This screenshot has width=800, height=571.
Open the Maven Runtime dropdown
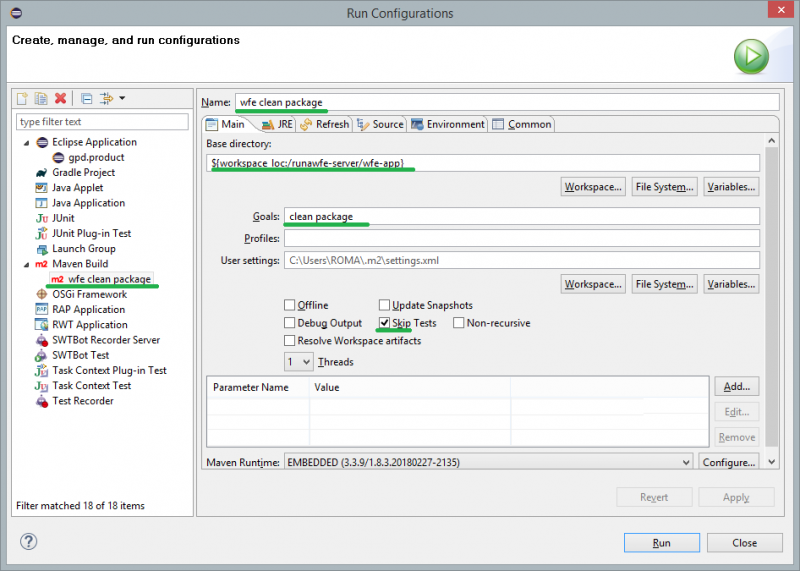pyautogui.click(x=488, y=462)
